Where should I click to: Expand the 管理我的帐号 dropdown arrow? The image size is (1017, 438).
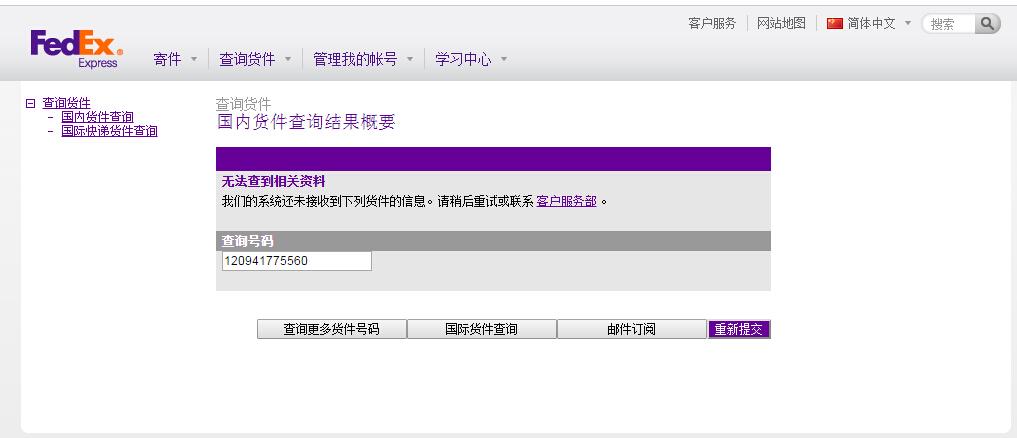[x=410, y=60]
